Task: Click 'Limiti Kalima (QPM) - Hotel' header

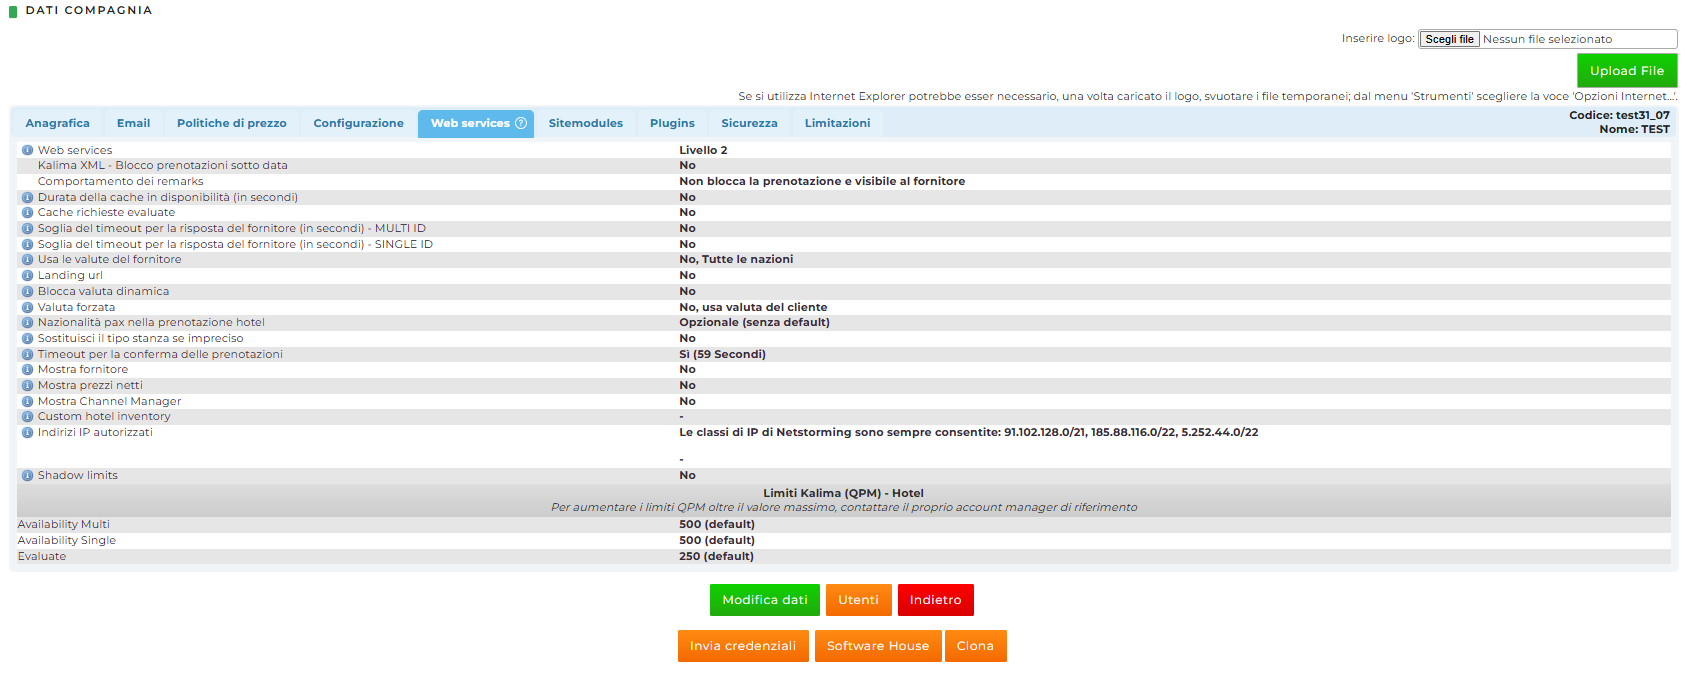Action: (843, 493)
